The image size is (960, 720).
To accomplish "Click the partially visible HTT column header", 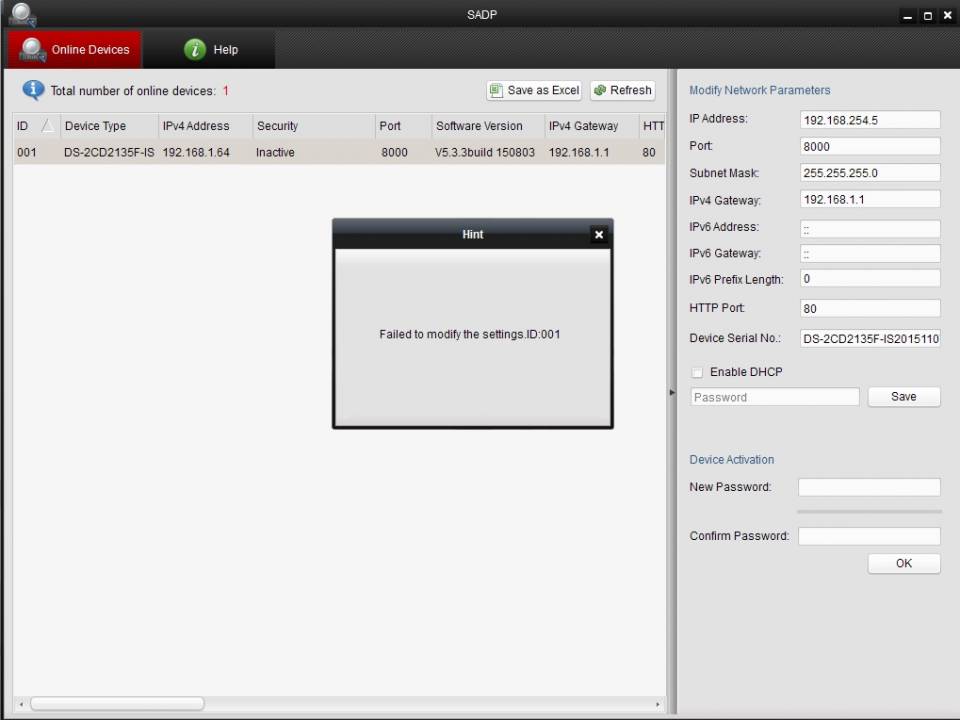I will click(653, 126).
